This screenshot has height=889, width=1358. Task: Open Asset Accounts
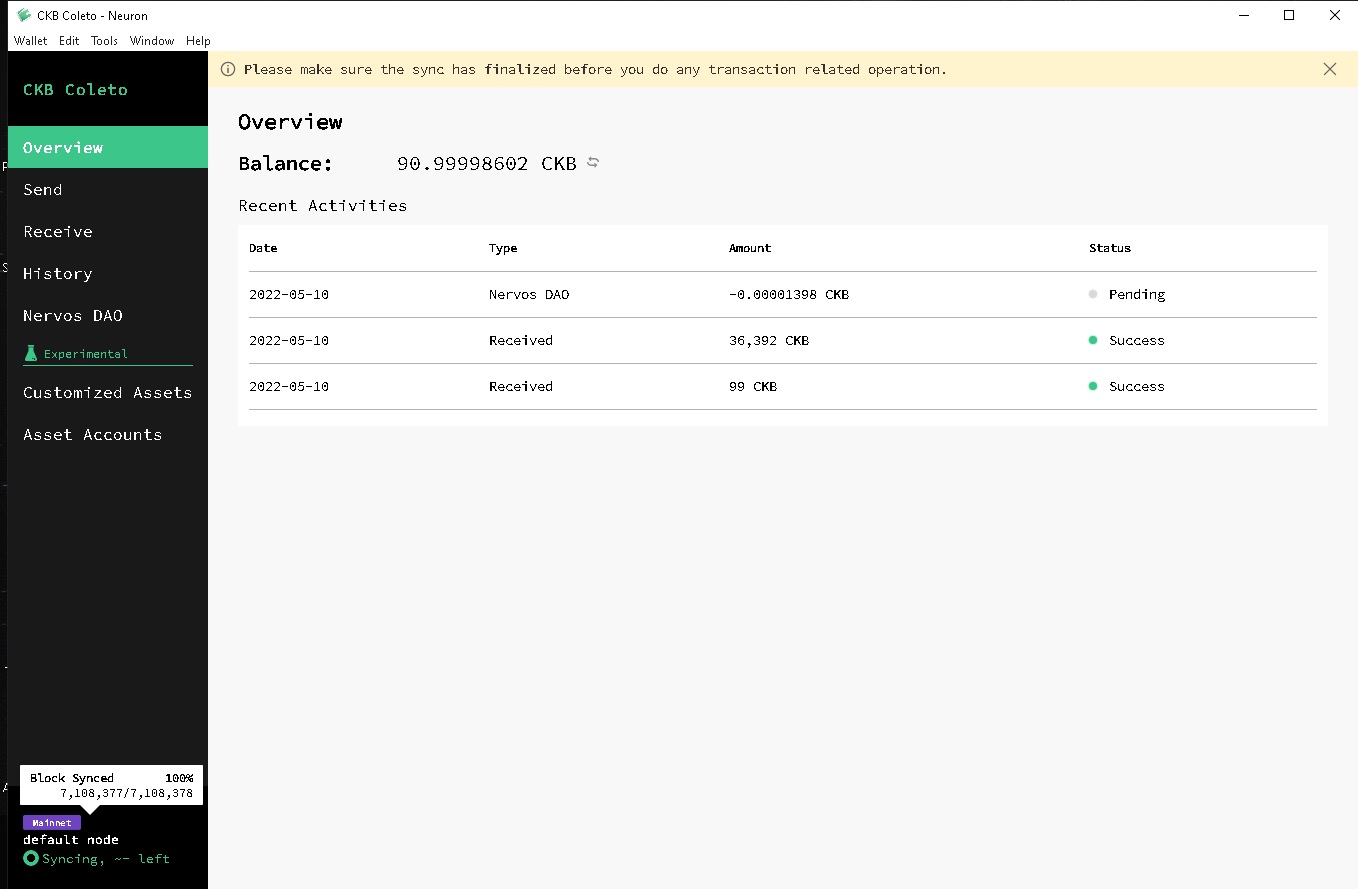92,434
